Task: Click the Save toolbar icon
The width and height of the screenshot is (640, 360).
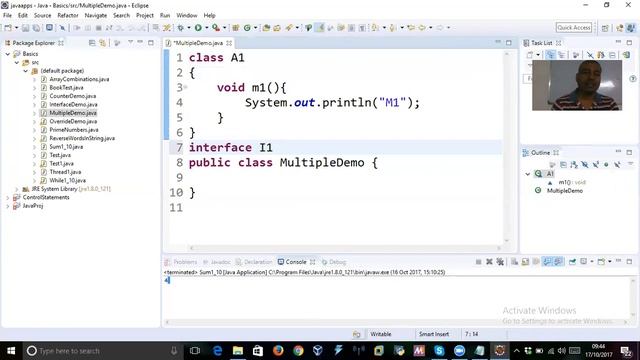Action: 25,28
